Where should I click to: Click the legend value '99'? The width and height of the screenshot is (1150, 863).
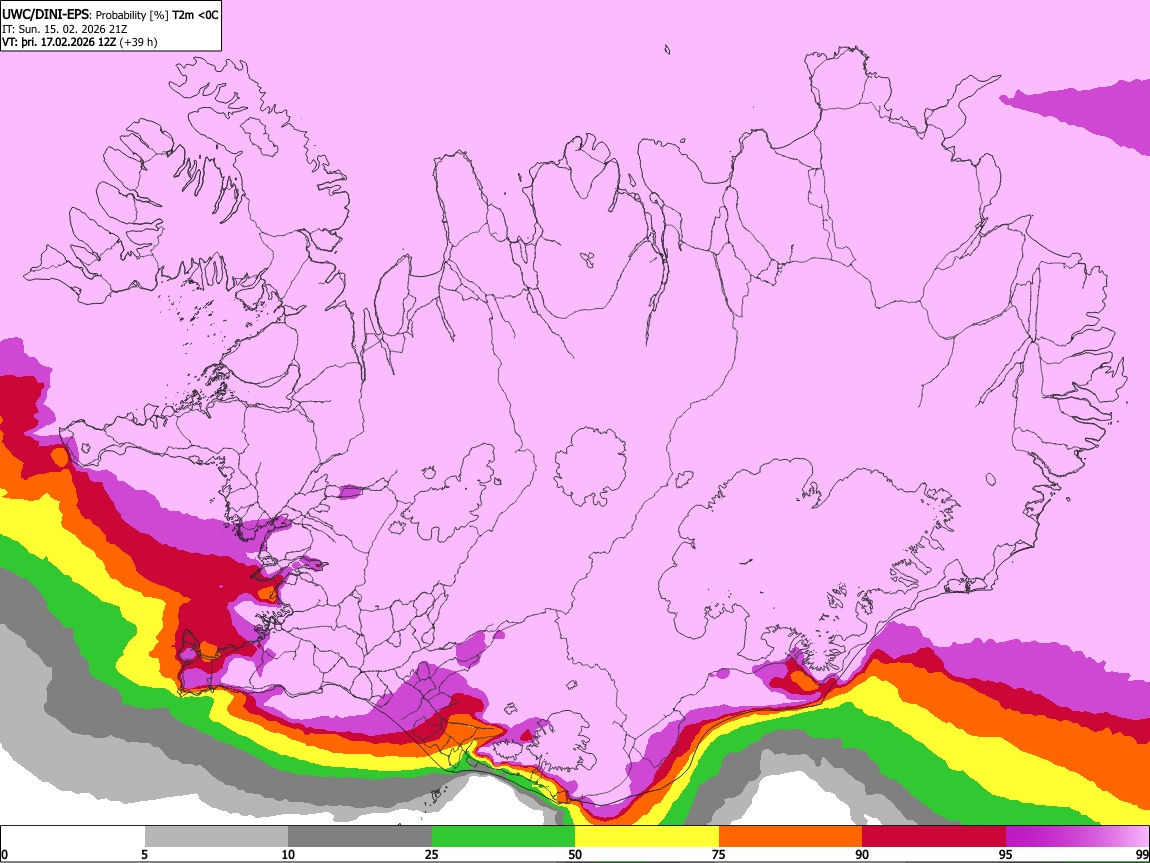coord(1141,854)
